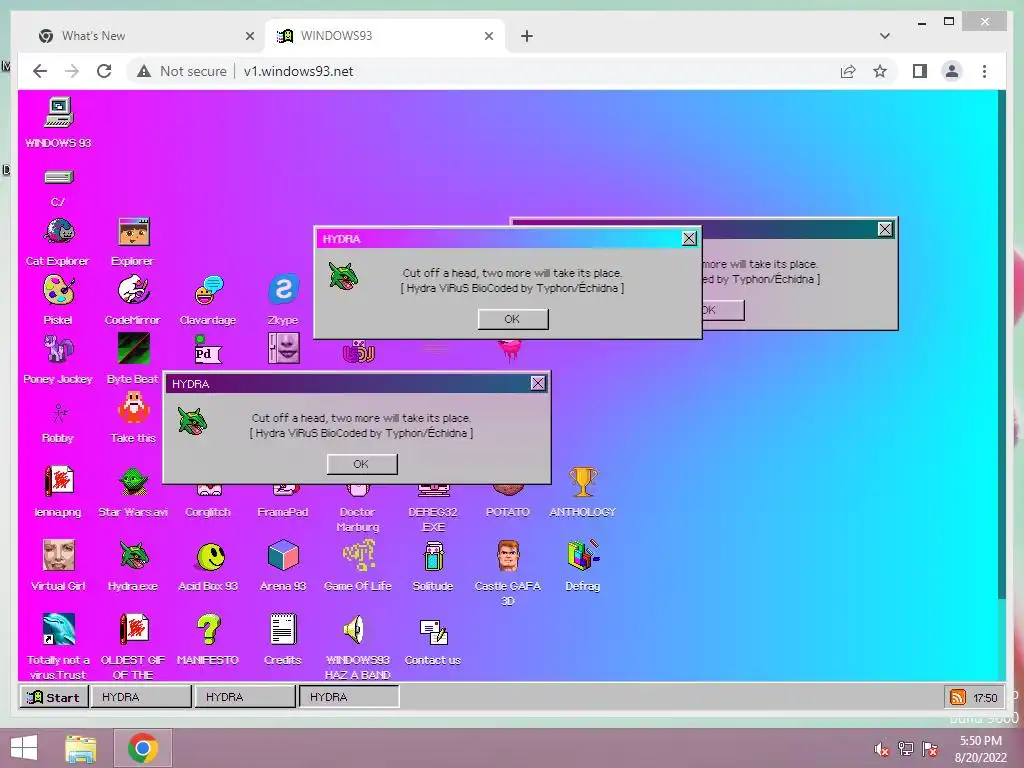Open the Game Of Life icon
Image resolution: width=1024 pixels, height=768 pixels.
[358, 556]
